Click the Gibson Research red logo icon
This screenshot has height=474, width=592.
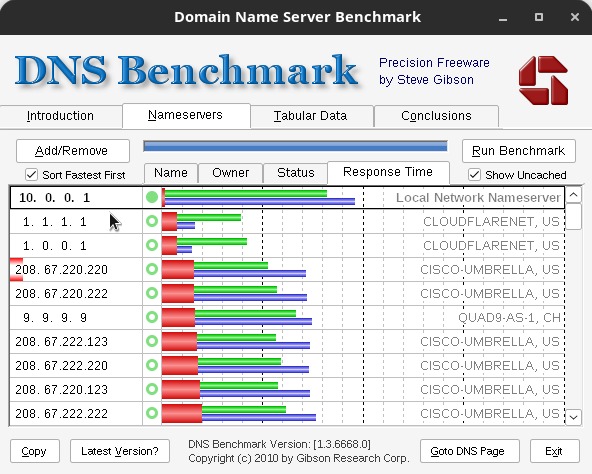click(543, 80)
